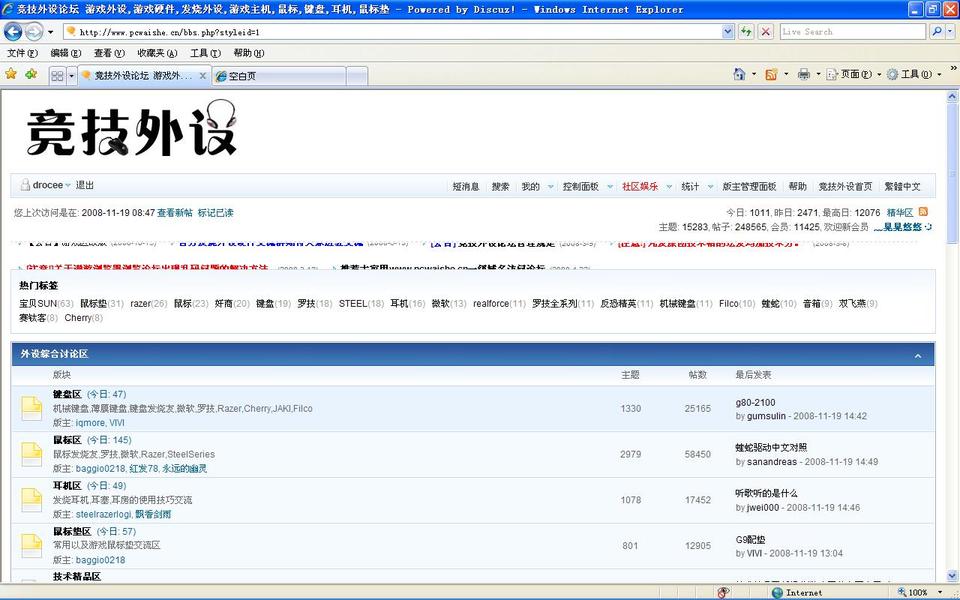Open the Quick Tabs list dropdown arrow
Screen dimensions: 960x600
[72, 76]
